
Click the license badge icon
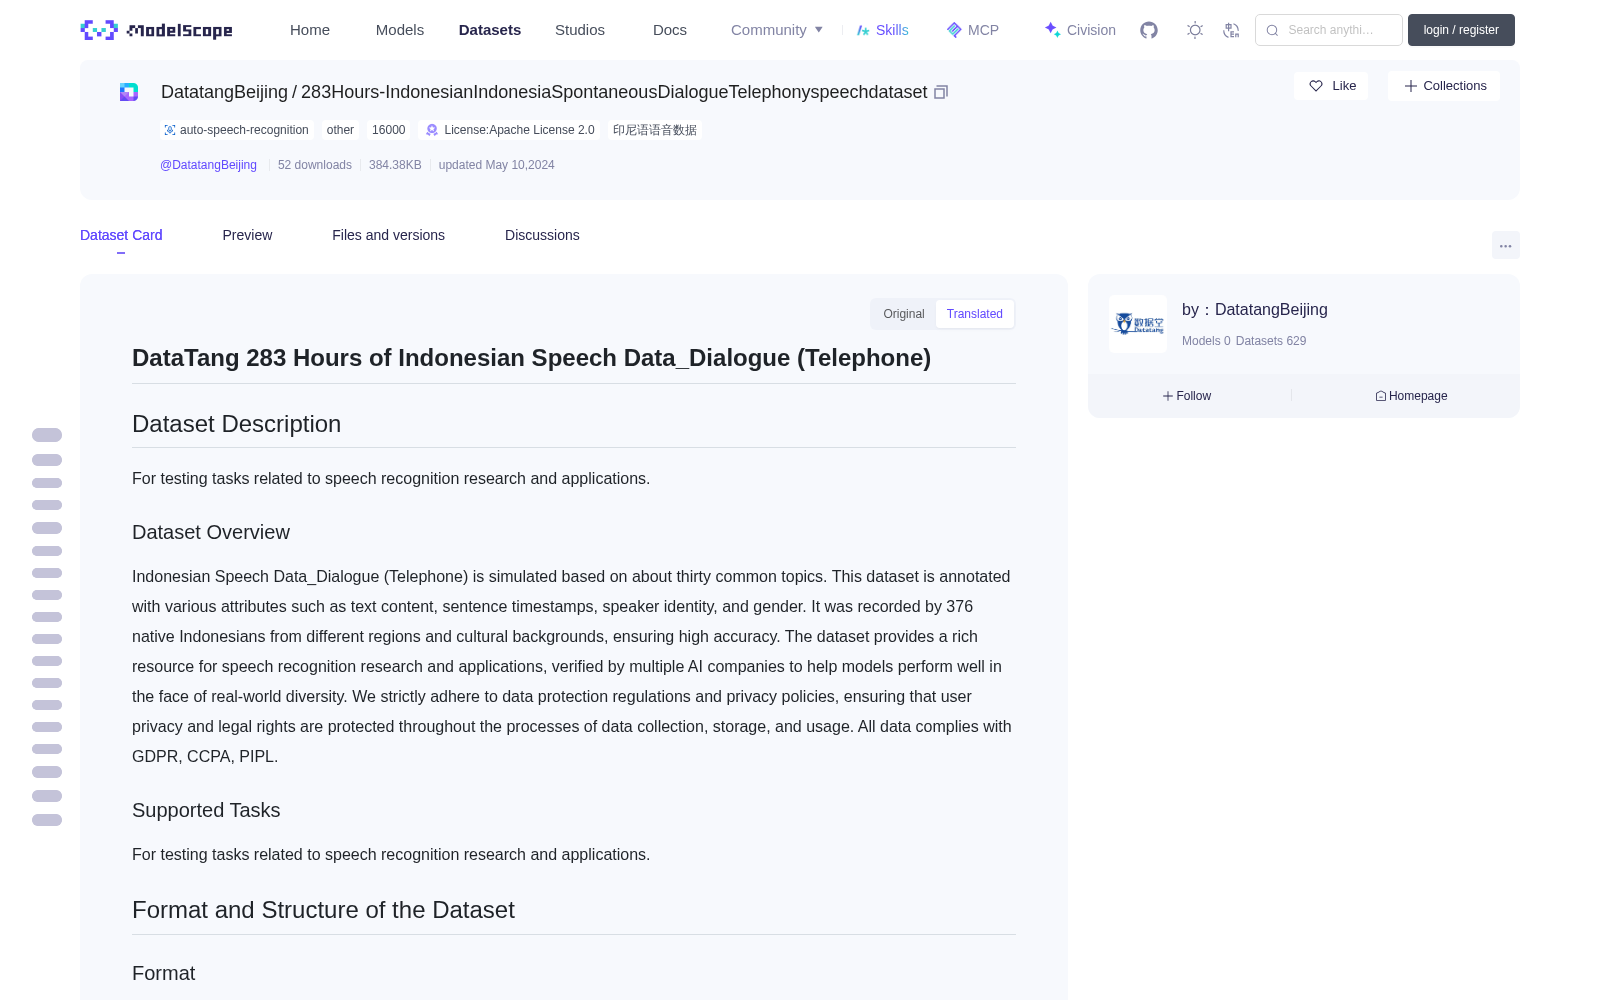coord(432,130)
